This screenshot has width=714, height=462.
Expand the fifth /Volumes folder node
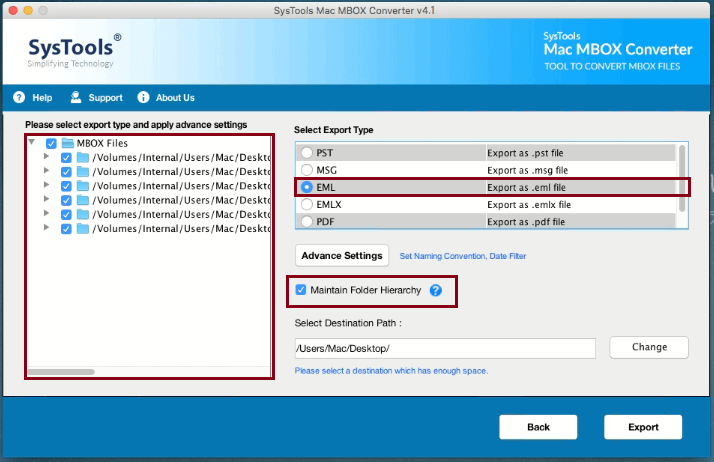pos(46,213)
